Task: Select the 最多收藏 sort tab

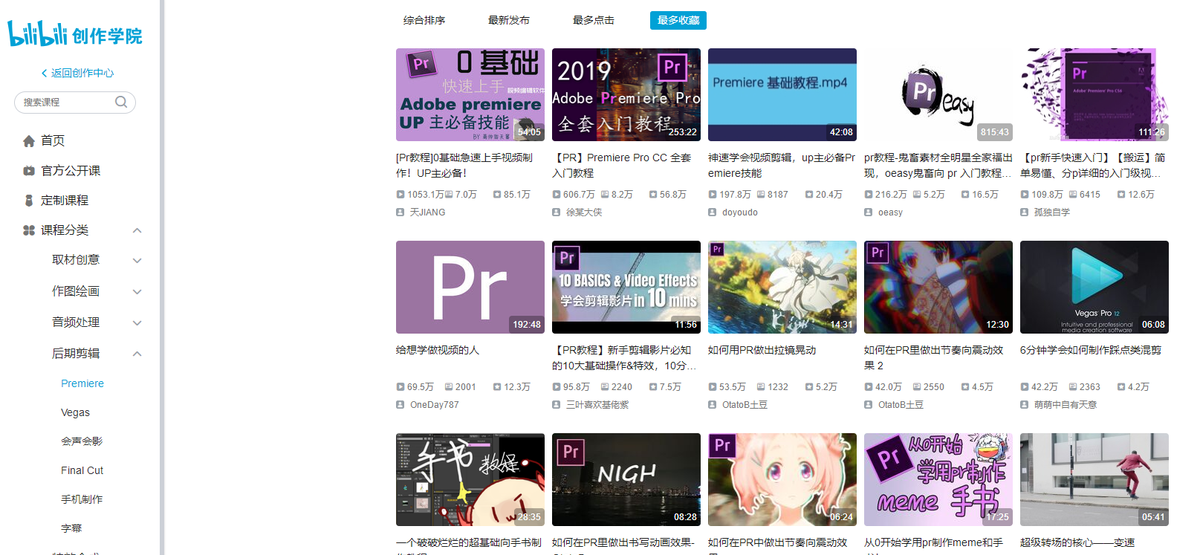Action: (x=678, y=20)
